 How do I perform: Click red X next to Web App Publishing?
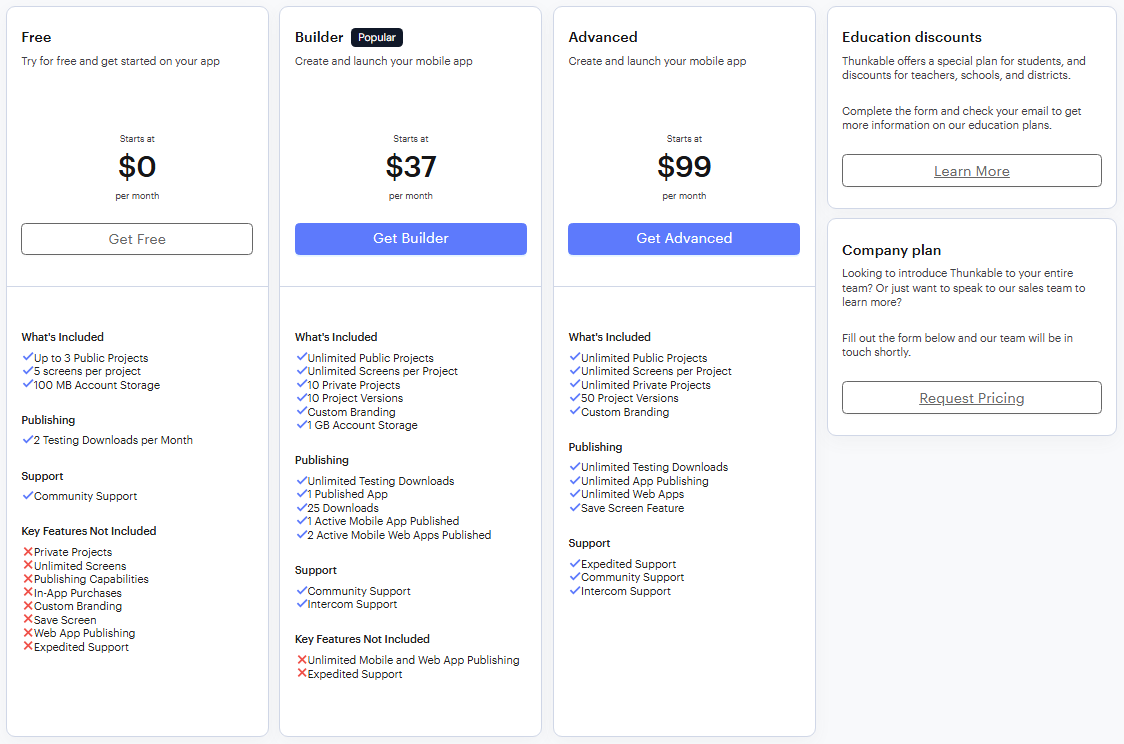(x=28, y=632)
